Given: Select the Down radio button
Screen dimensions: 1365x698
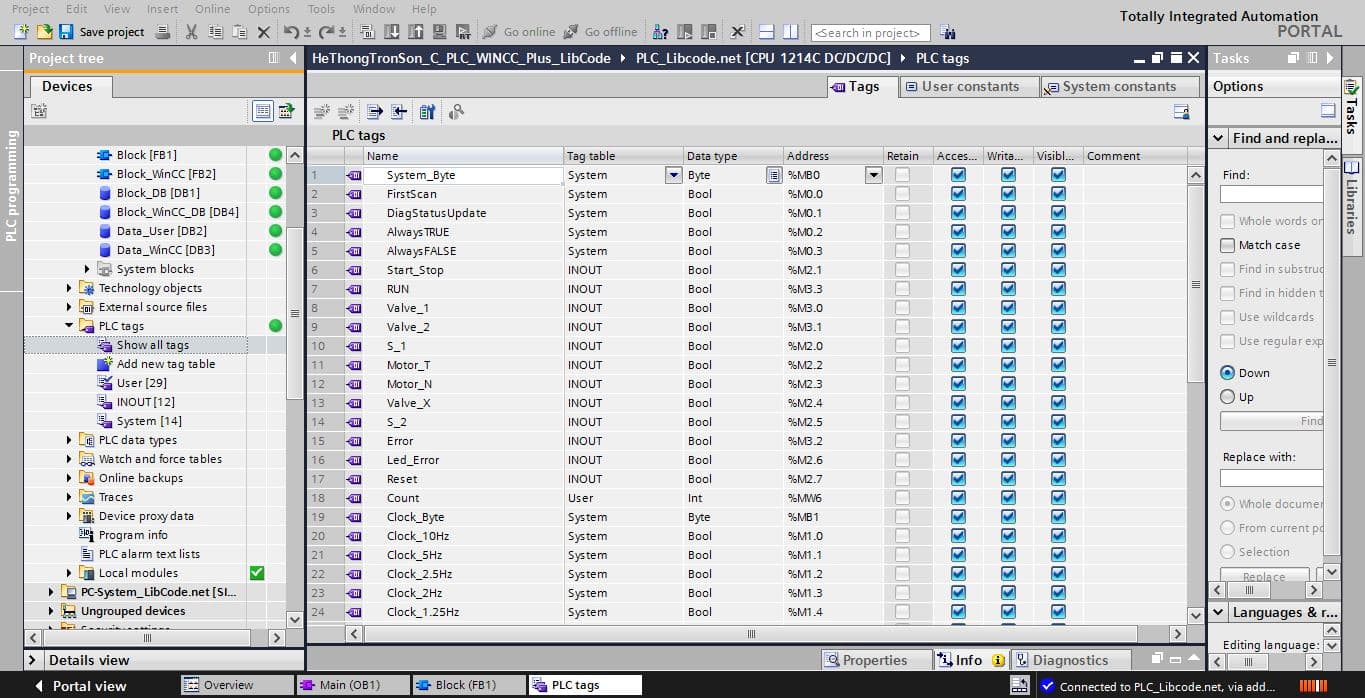Looking at the screenshot, I should coord(1227,373).
